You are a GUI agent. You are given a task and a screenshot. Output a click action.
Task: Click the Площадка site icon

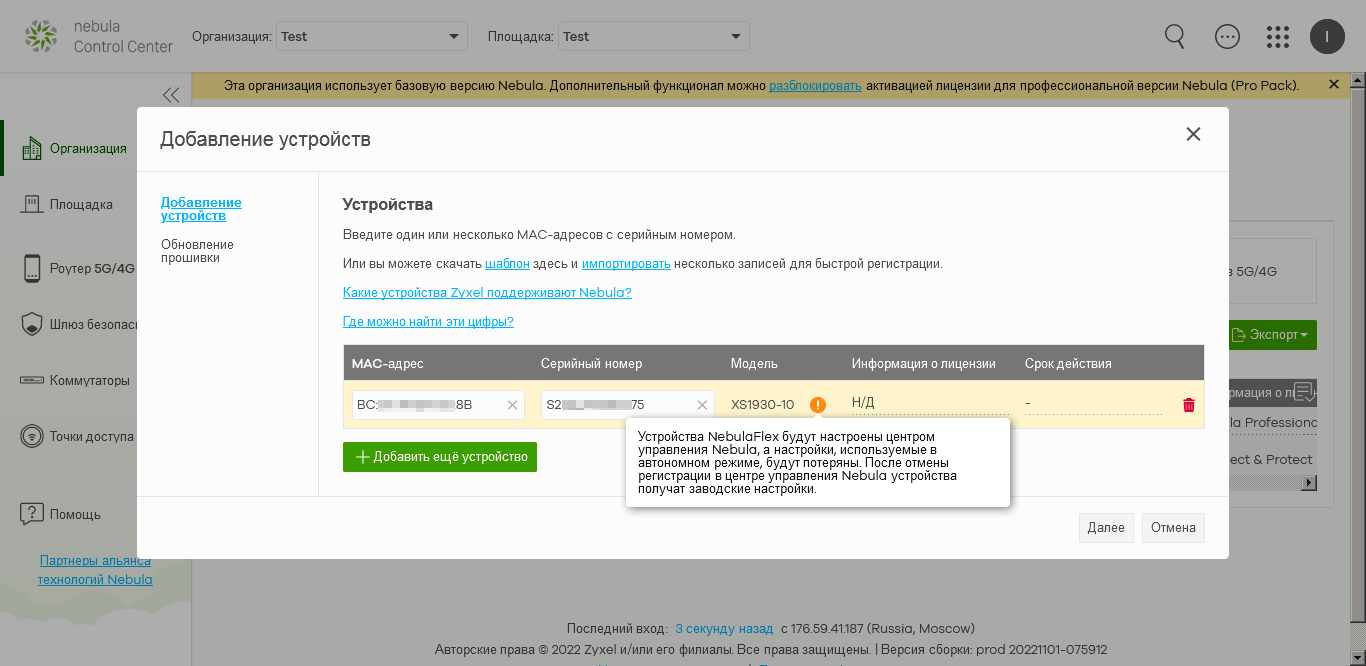pos(32,204)
